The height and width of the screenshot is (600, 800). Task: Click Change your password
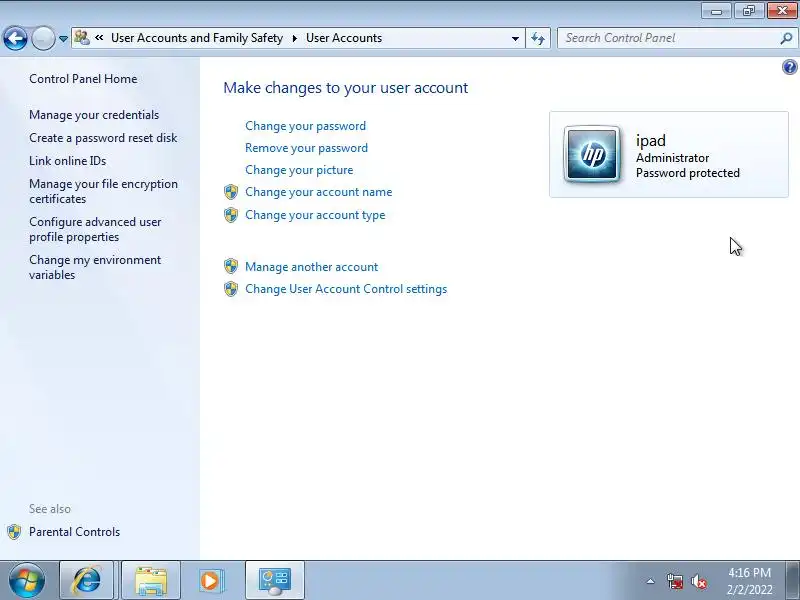click(306, 126)
